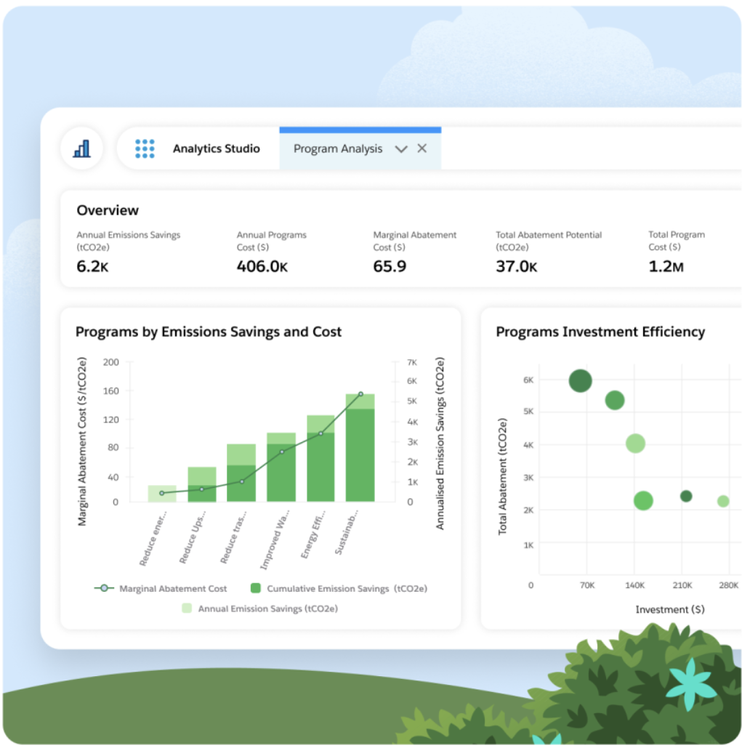Click the Sustainab... bar

pyautogui.click(x=360, y=448)
